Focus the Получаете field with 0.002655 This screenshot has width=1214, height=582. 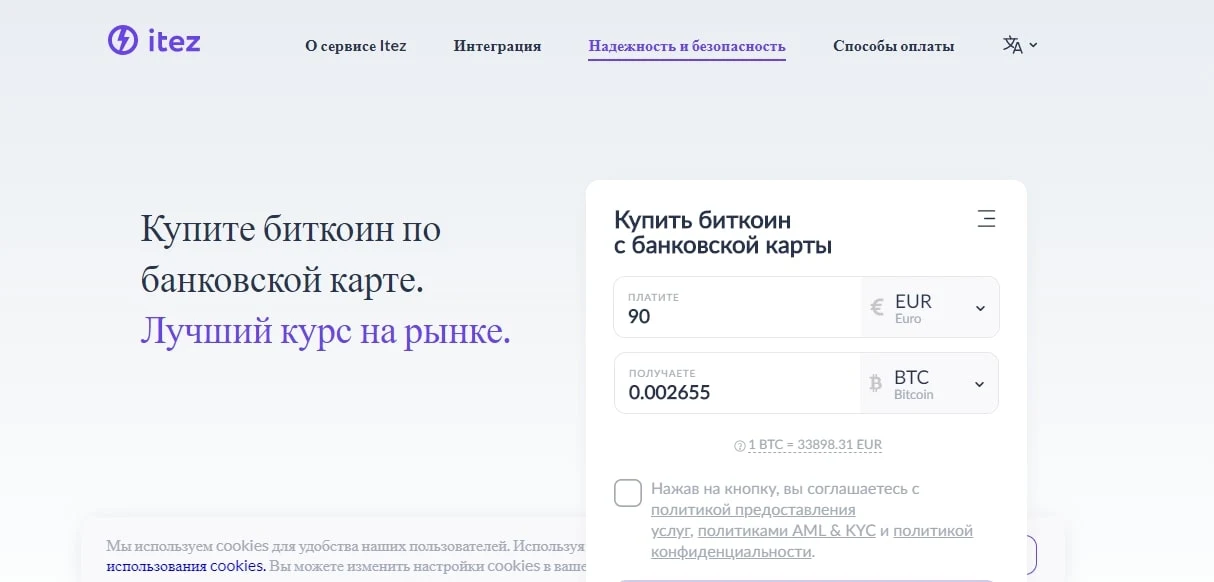pyautogui.click(x=737, y=383)
